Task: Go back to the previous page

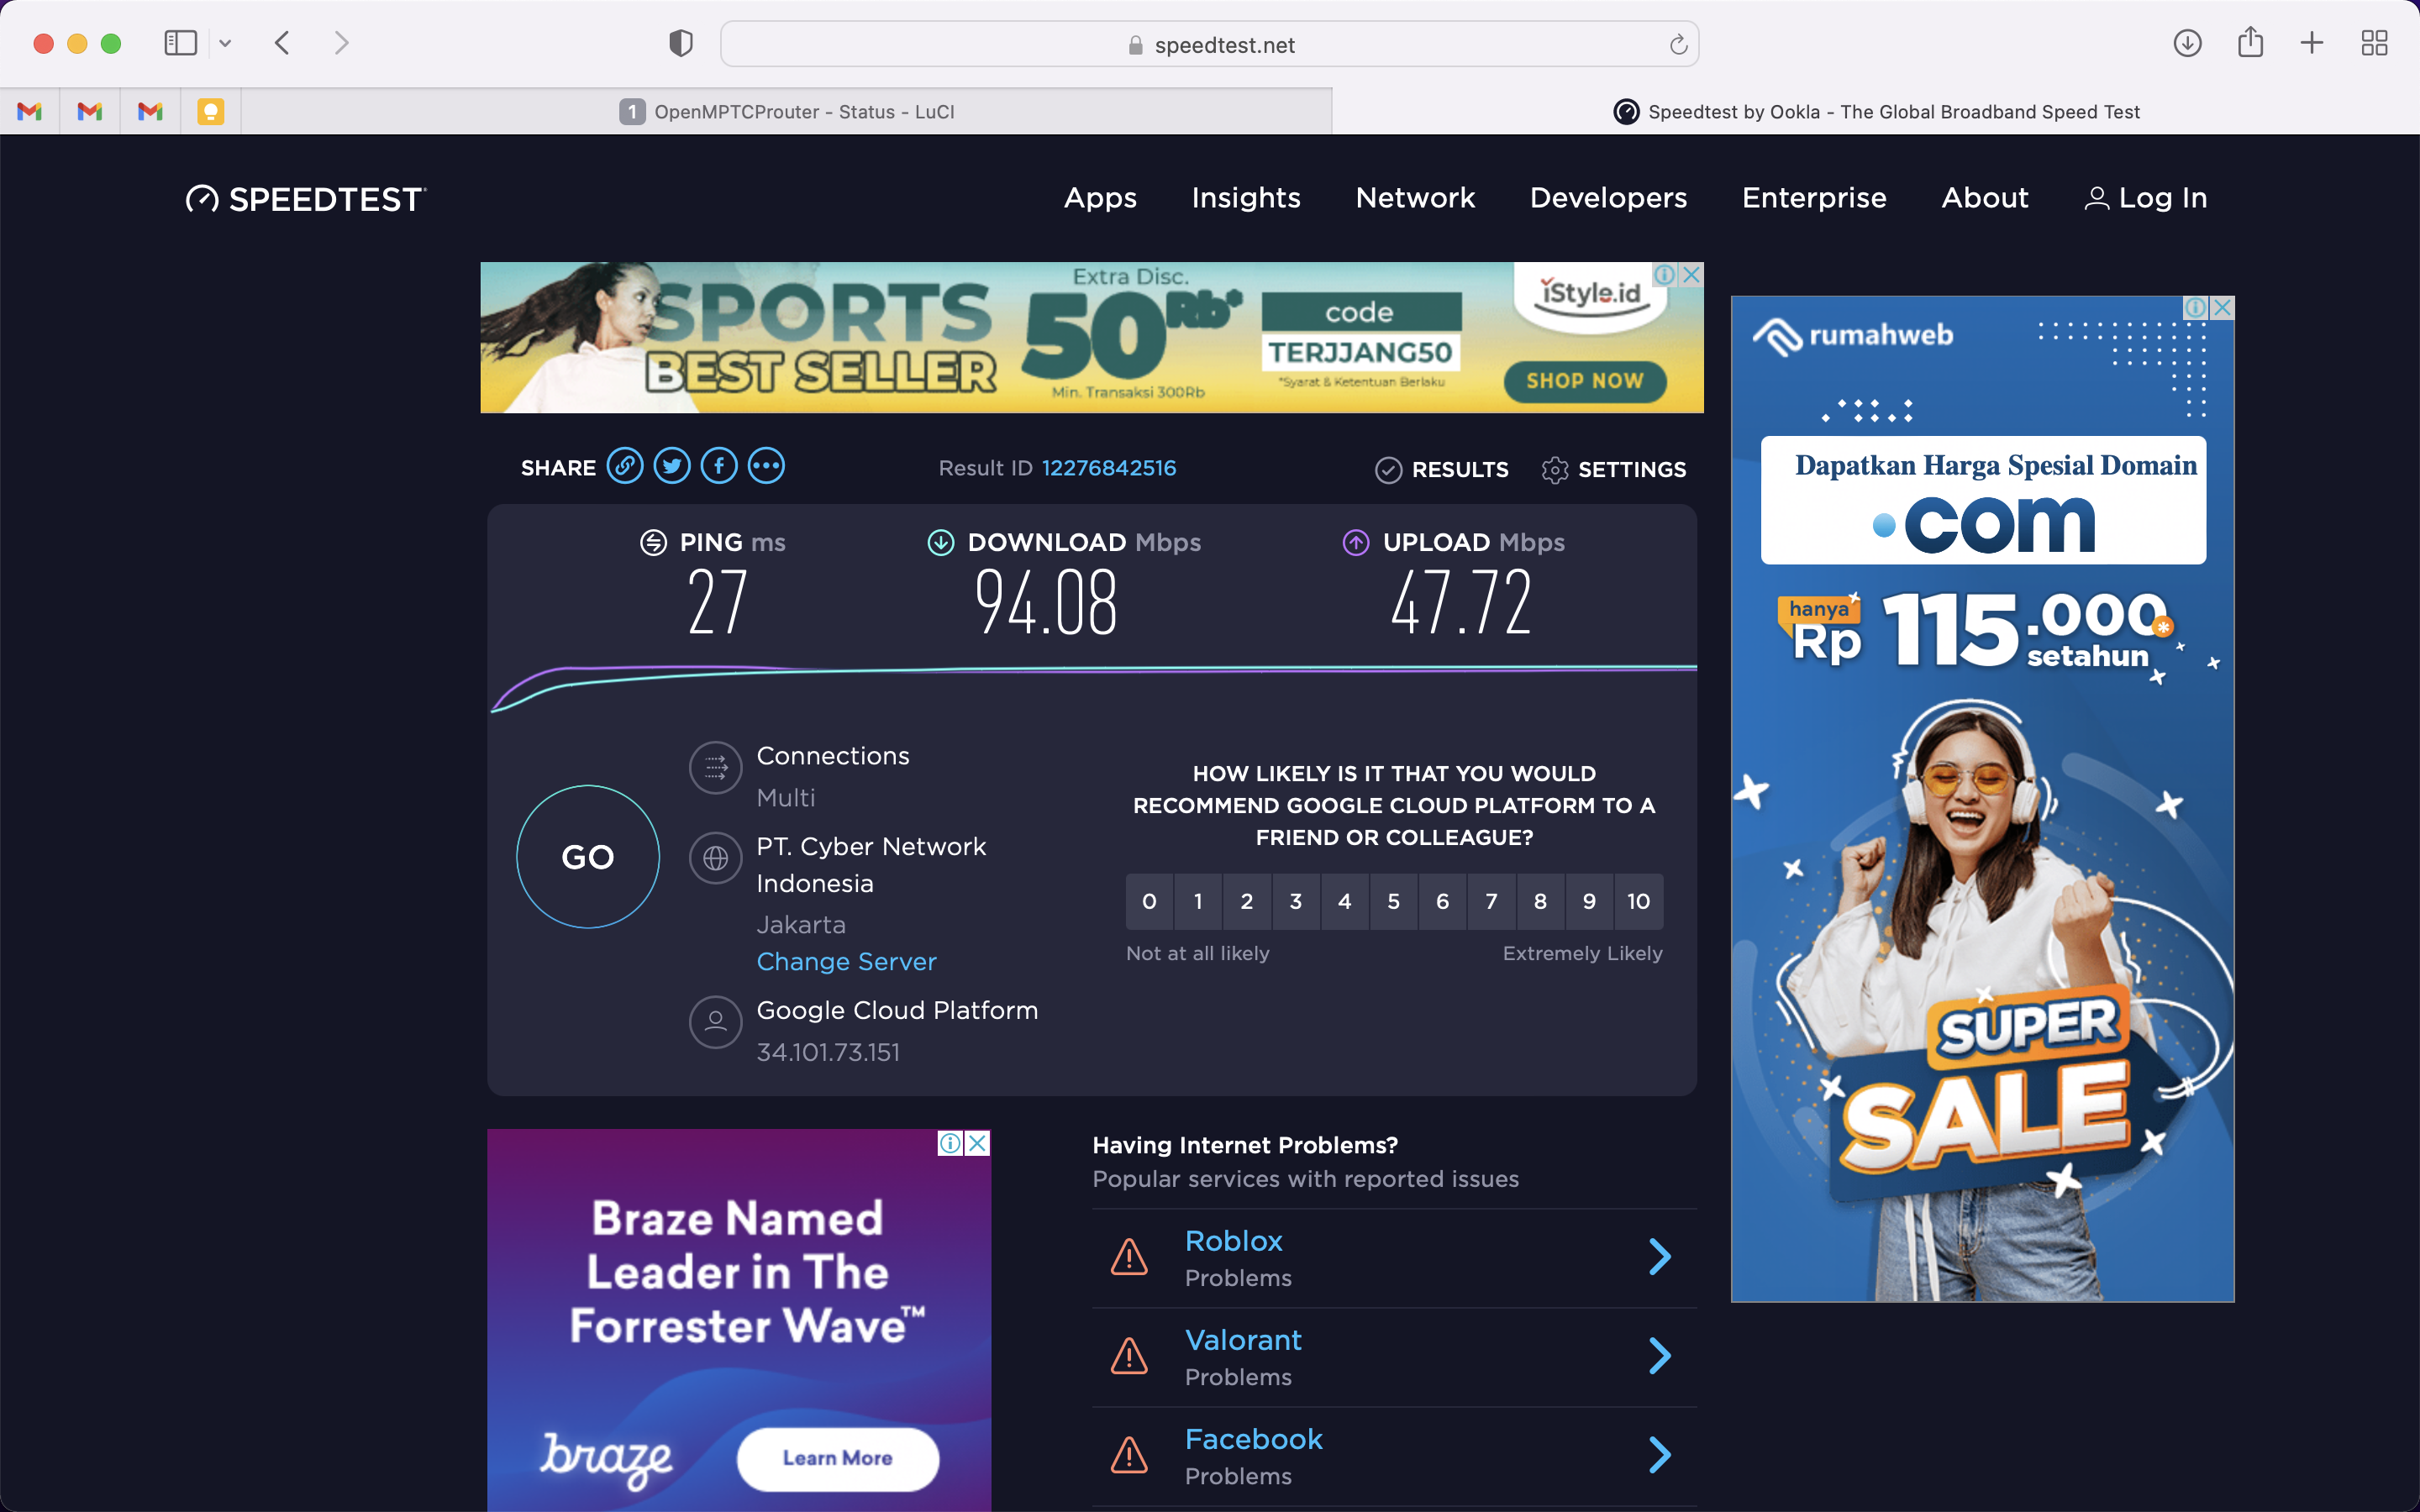Action: coord(283,43)
